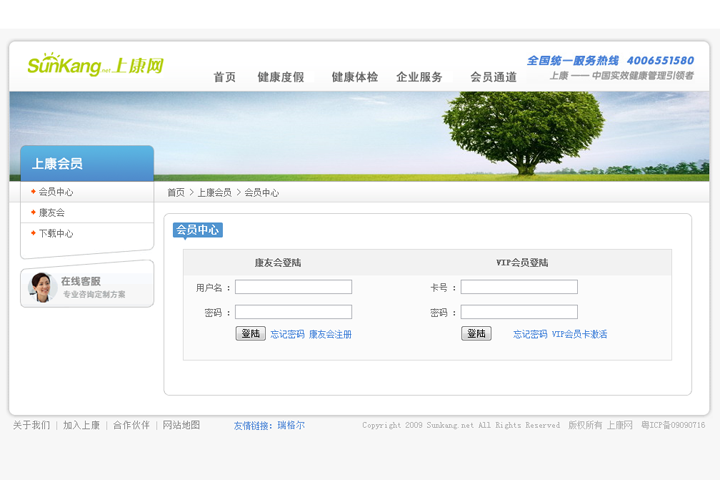This screenshot has height=480, width=720.
Task: Select 会员中心 in the left sidebar
Action: pyautogui.click(x=56, y=192)
